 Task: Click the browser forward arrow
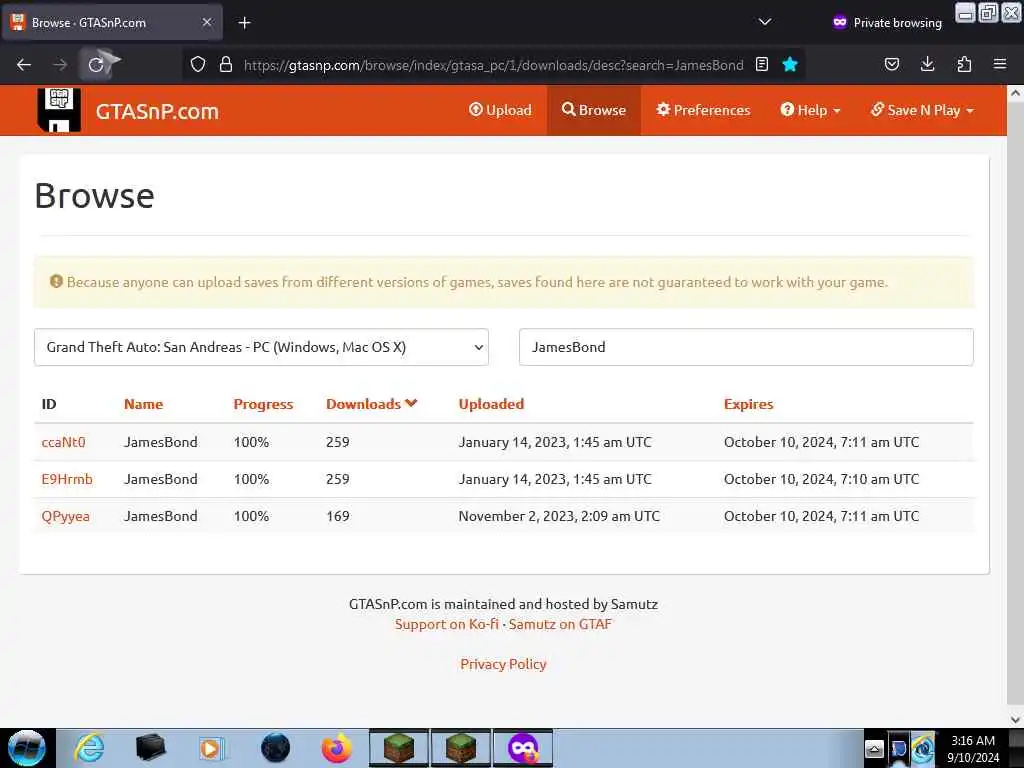(x=60, y=65)
